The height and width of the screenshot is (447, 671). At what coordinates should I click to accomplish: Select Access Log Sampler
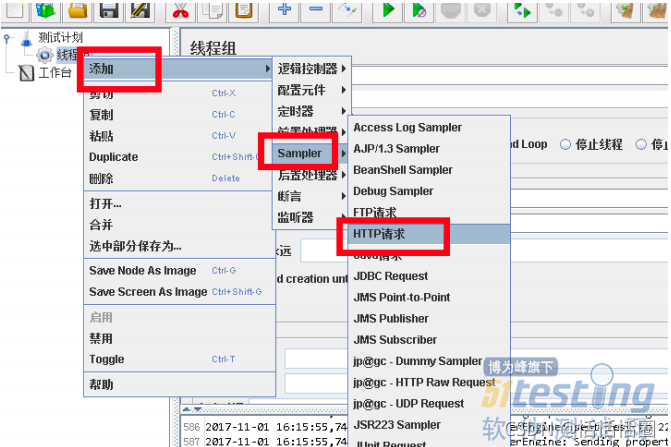click(429, 127)
